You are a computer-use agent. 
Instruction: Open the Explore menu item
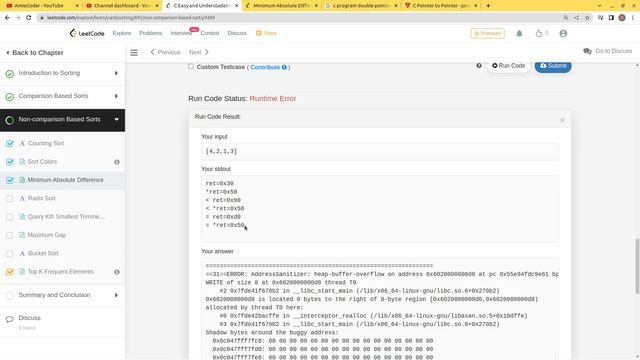(x=122, y=33)
